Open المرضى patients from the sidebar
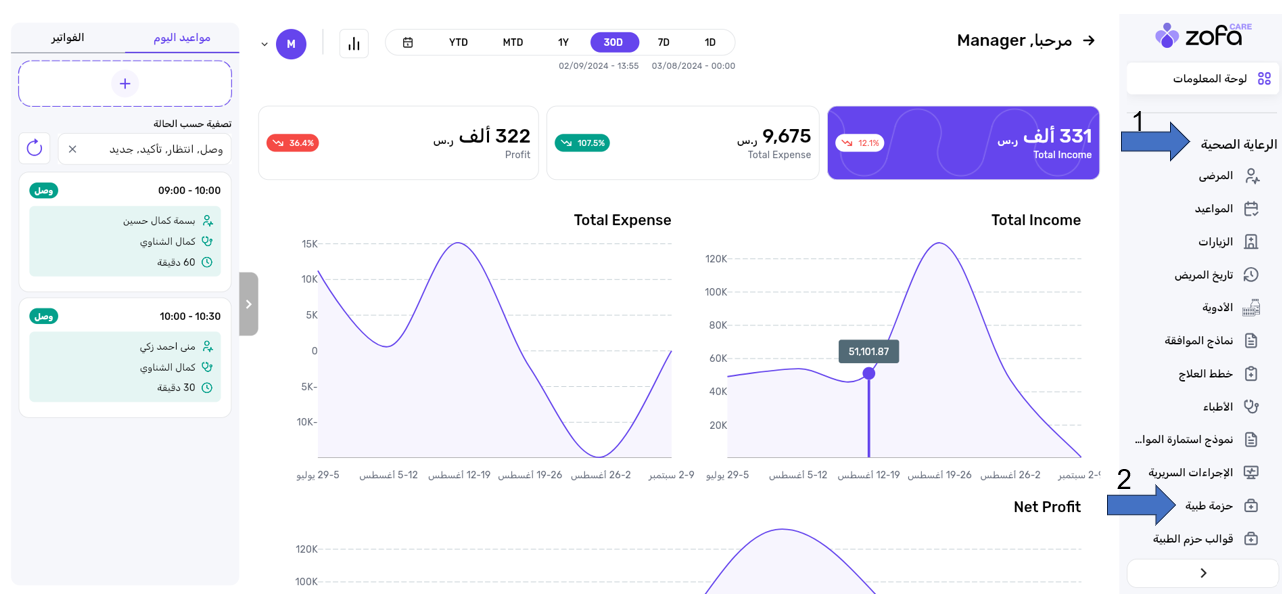The width and height of the screenshot is (1282, 596). 1216,176
